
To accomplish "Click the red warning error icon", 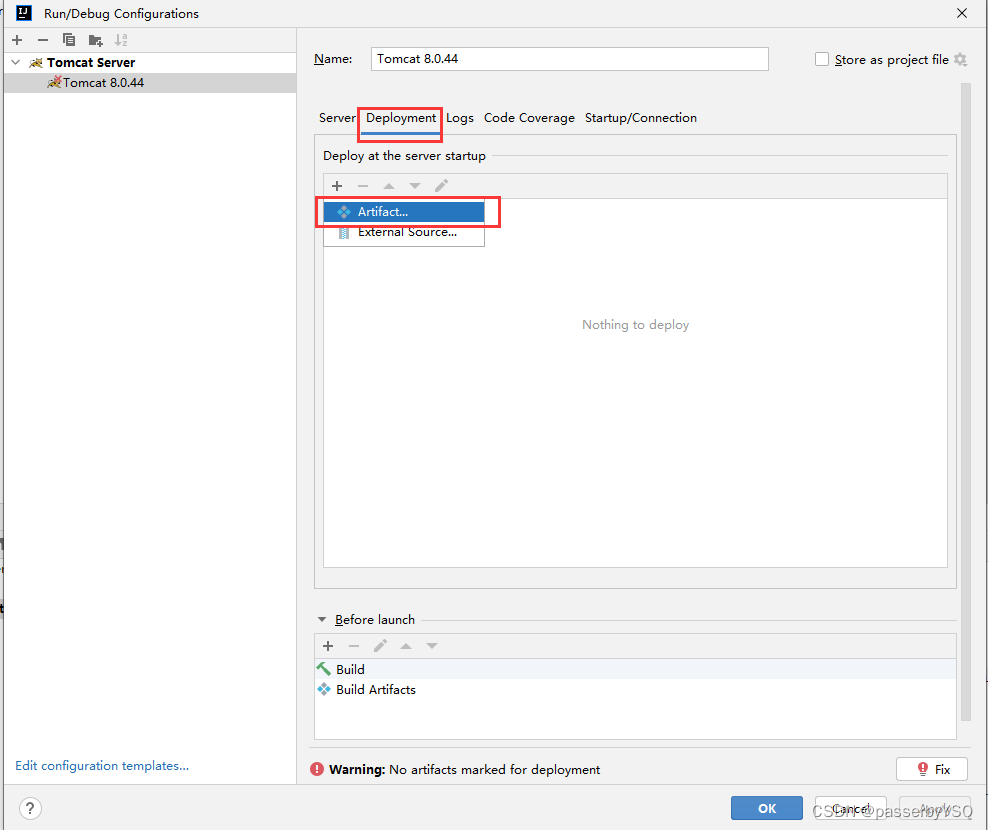I will [317, 769].
